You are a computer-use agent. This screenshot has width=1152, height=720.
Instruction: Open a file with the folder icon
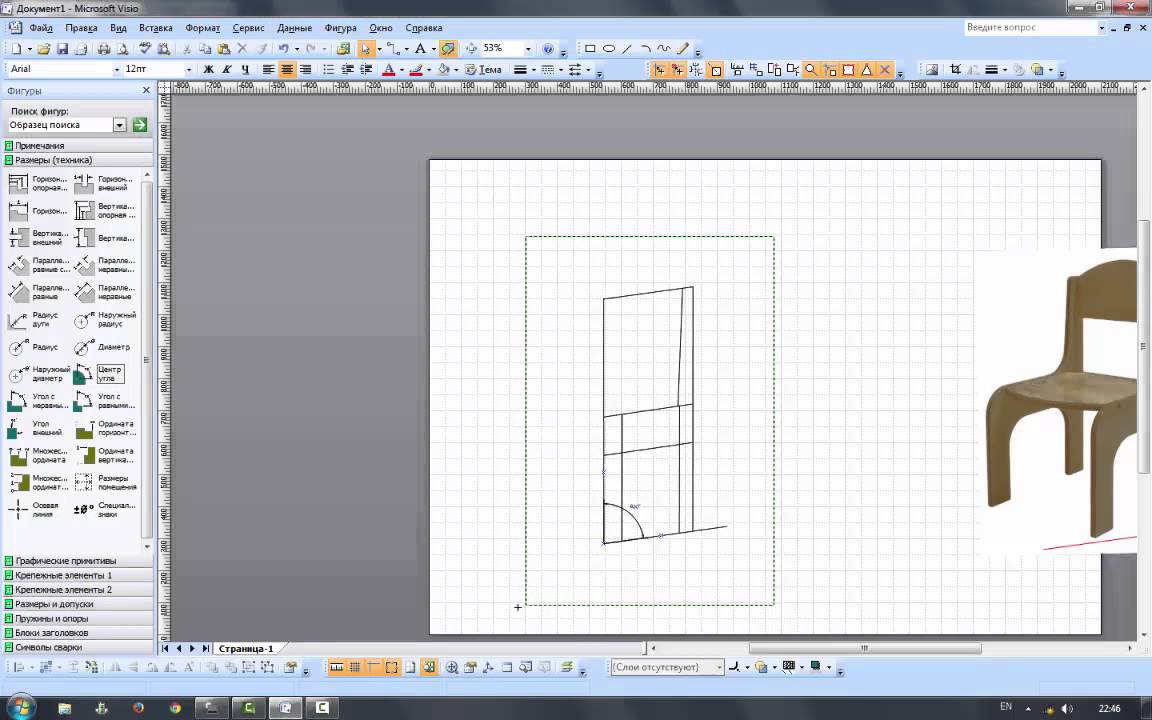(x=43, y=48)
